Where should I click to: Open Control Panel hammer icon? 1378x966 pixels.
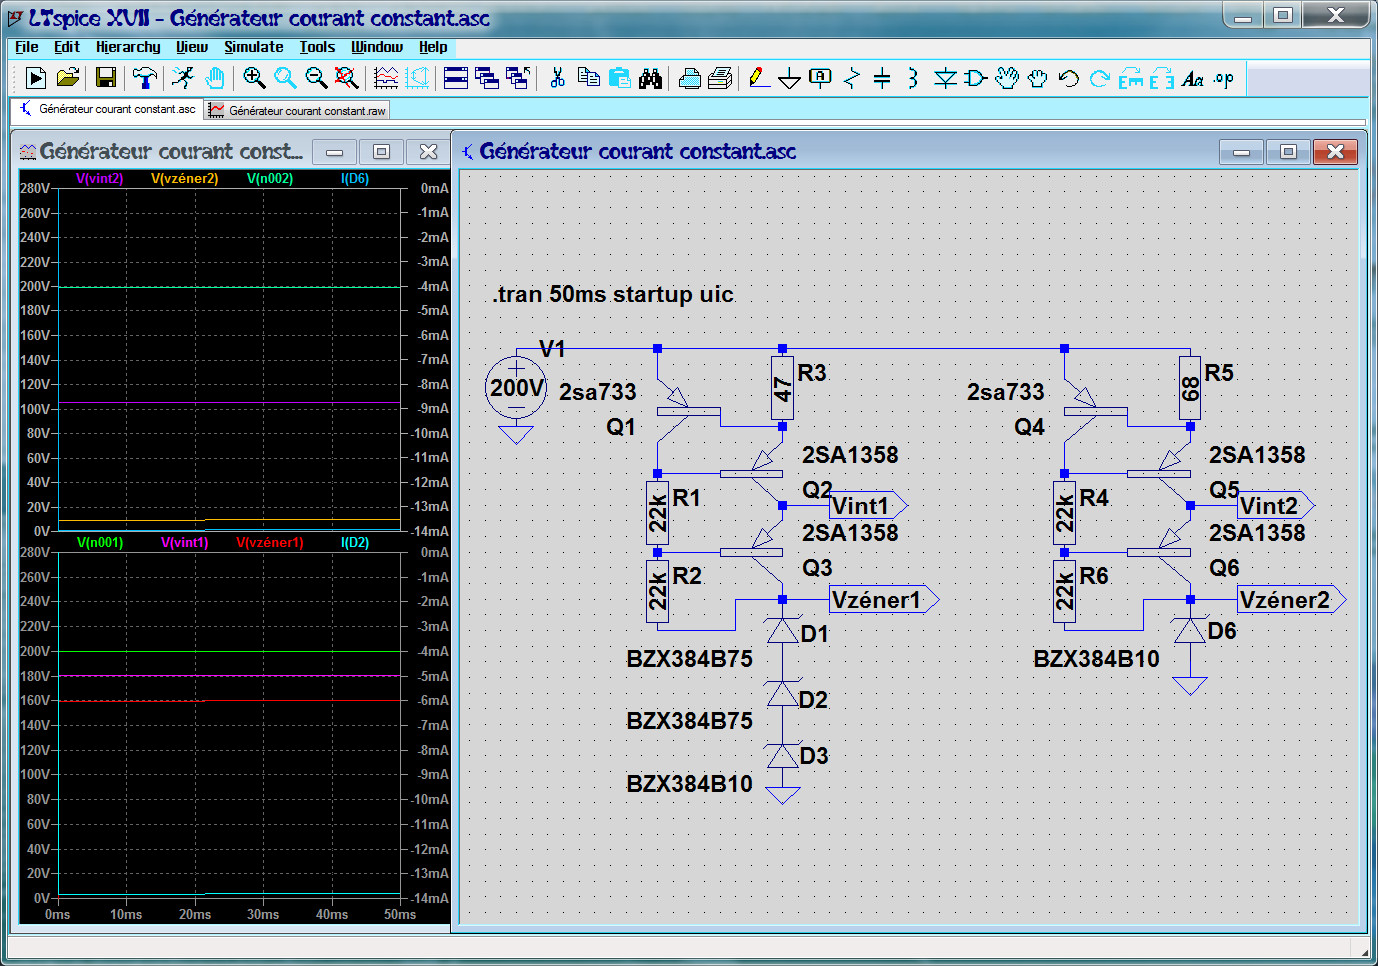click(x=144, y=78)
